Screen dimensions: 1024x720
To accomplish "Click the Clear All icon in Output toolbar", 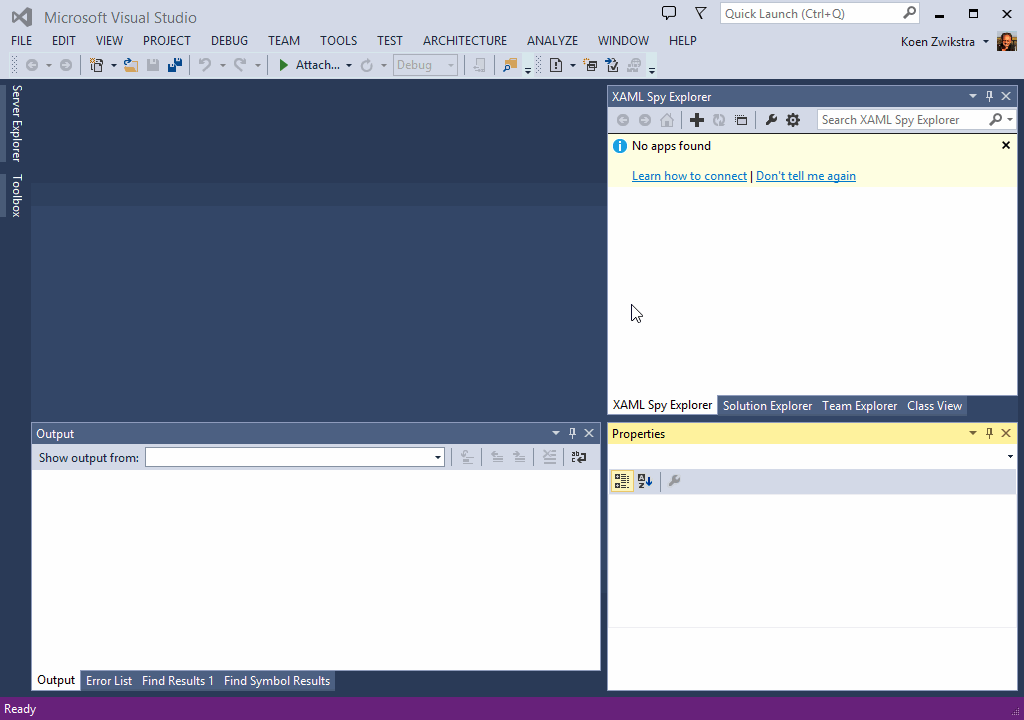I will (x=549, y=457).
